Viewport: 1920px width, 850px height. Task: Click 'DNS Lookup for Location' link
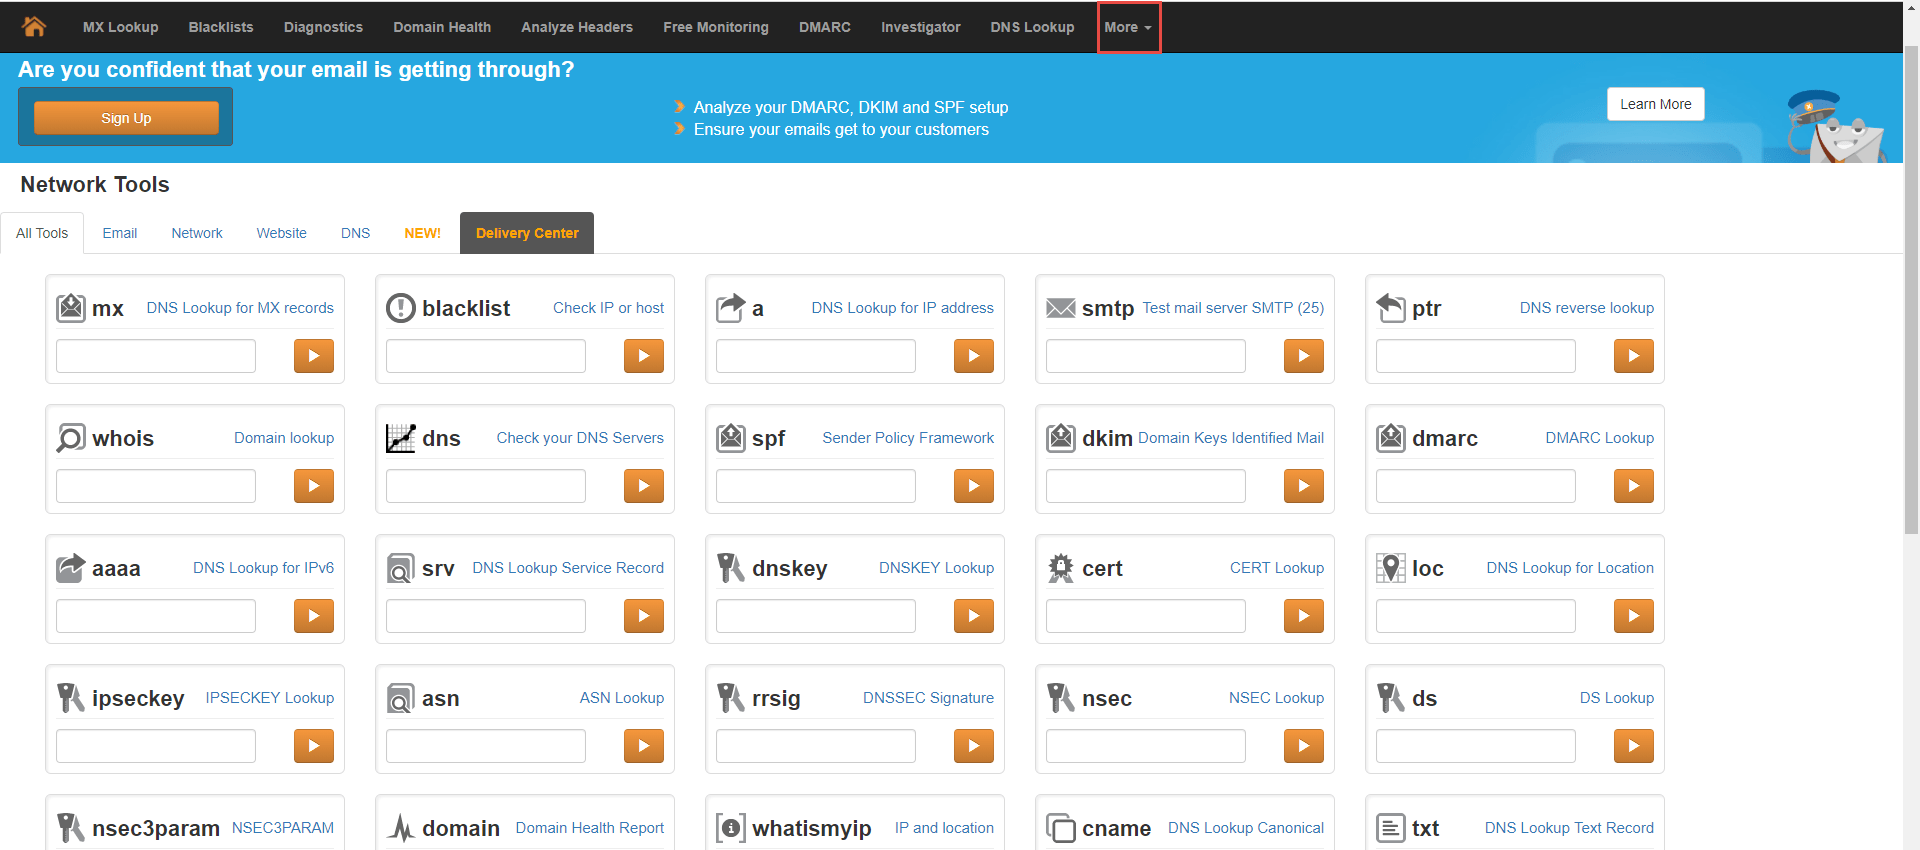click(x=1570, y=568)
